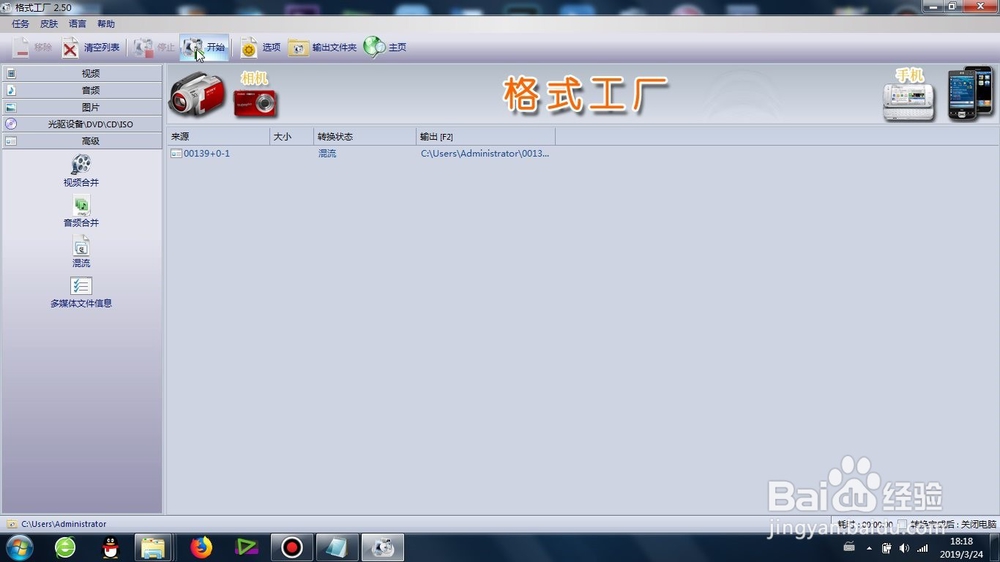Expand the 图片 category in sidebar
The height and width of the screenshot is (562, 1000).
pos(82,107)
